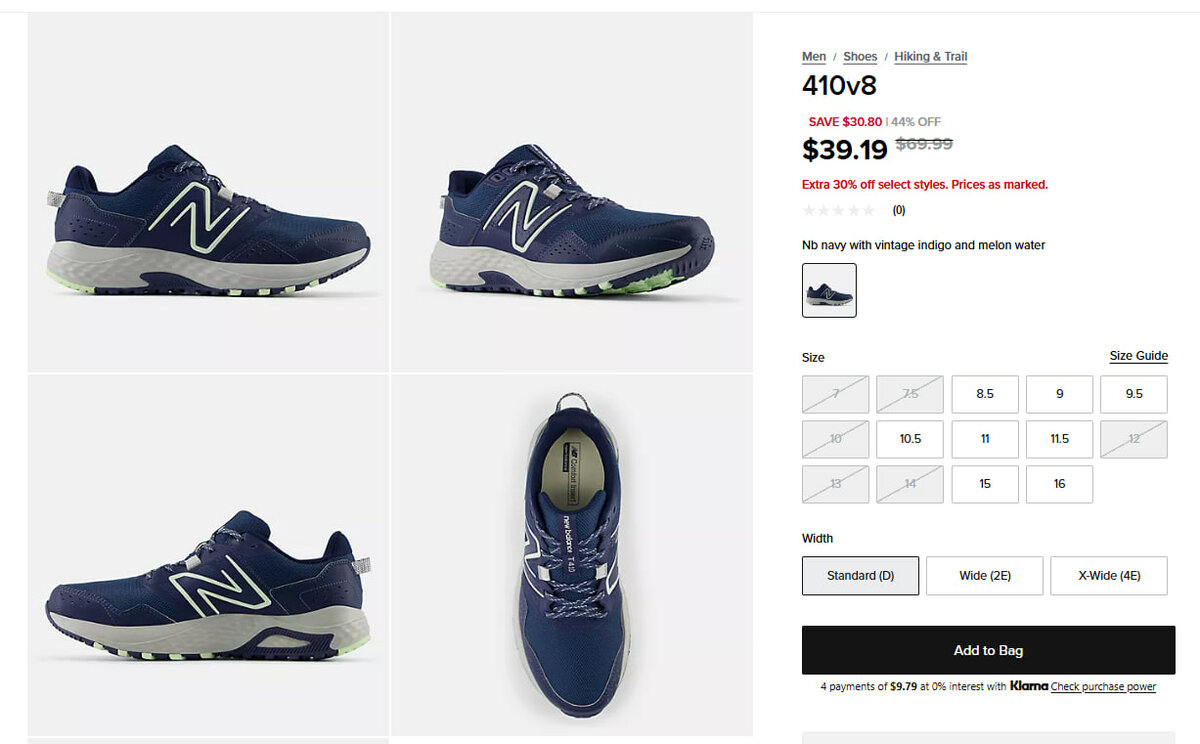Click the star rating icons
Screen dimensions: 1200x744
click(839, 210)
